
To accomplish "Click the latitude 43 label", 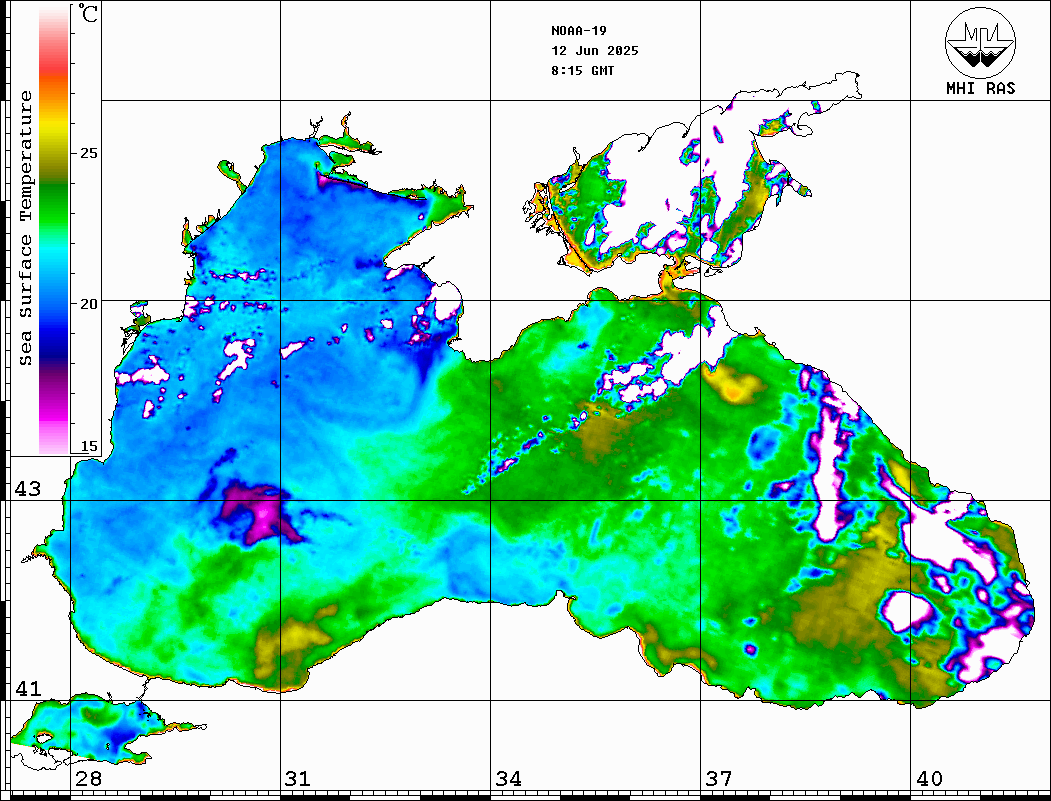I will (27, 489).
